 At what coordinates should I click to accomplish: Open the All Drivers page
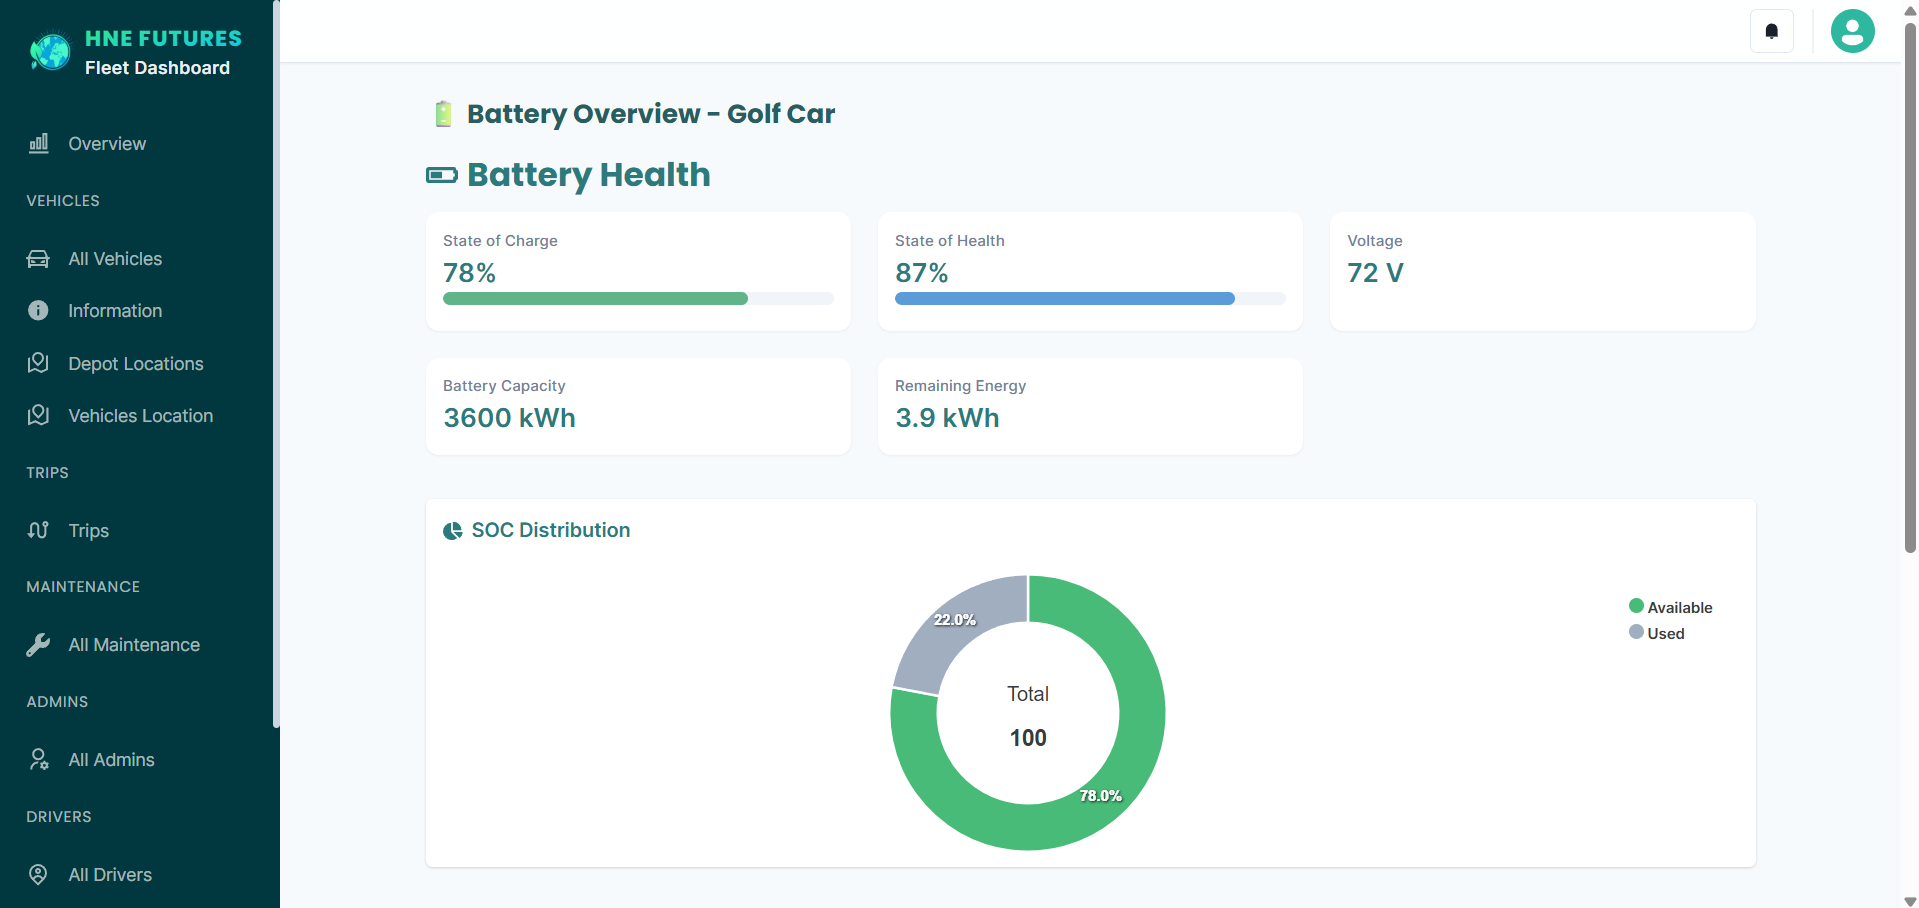click(109, 874)
